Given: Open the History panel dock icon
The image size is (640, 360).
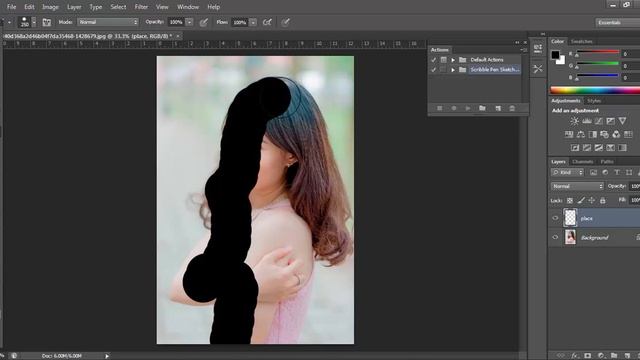Looking at the screenshot, I should [538, 49].
